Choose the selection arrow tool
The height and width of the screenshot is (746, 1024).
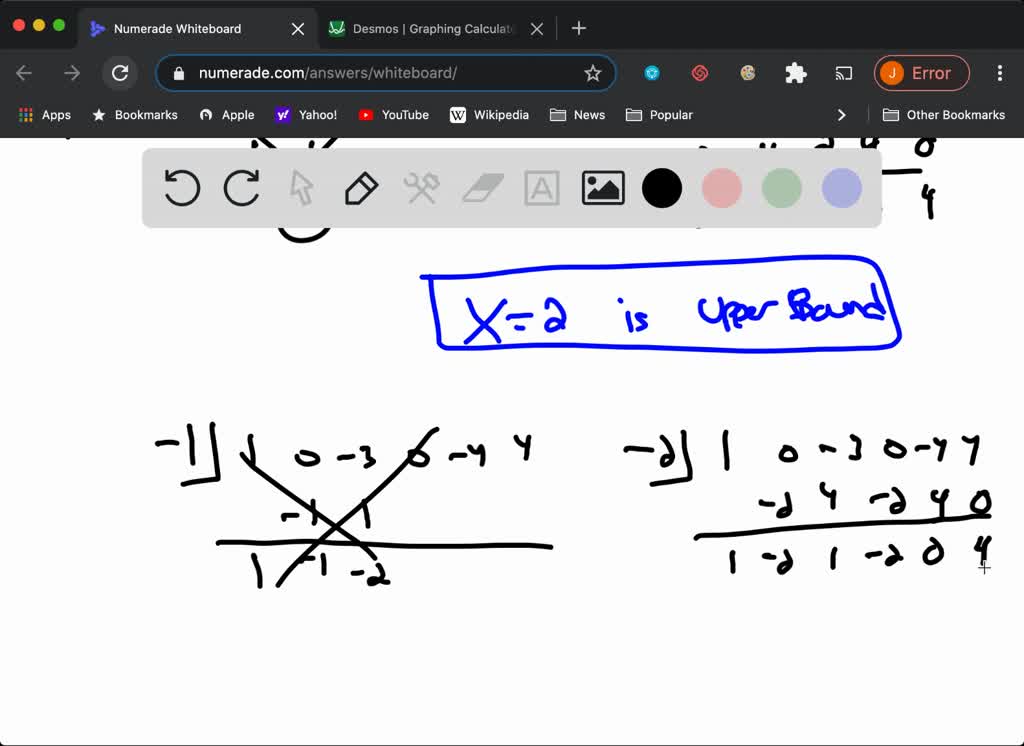click(x=302, y=188)
